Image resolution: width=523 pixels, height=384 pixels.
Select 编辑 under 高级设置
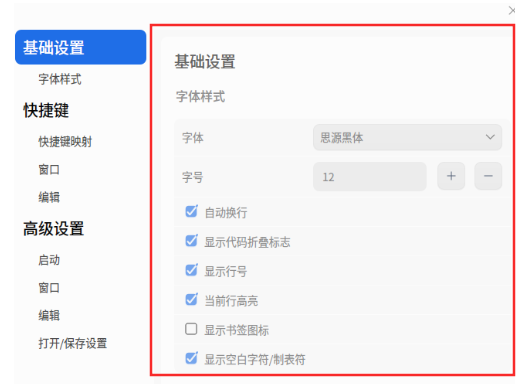49,315
